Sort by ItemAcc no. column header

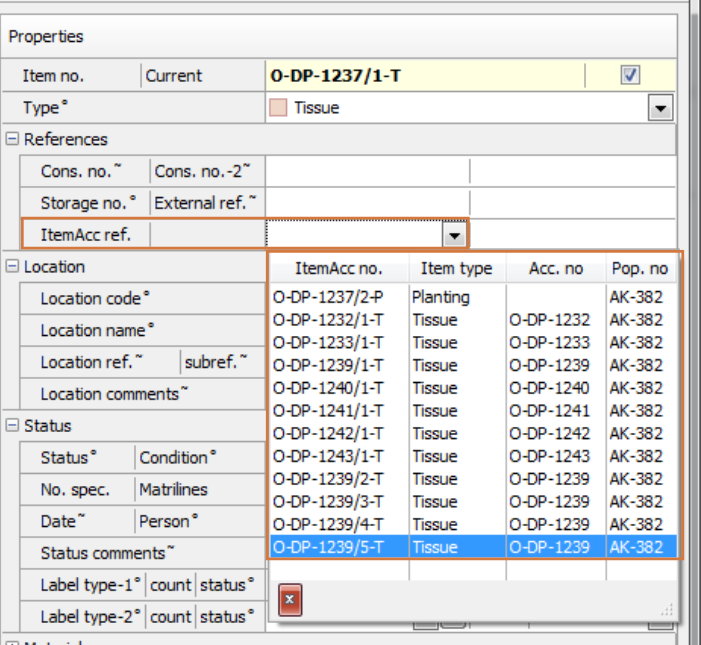pyautogui.click(x=339, y=269)
